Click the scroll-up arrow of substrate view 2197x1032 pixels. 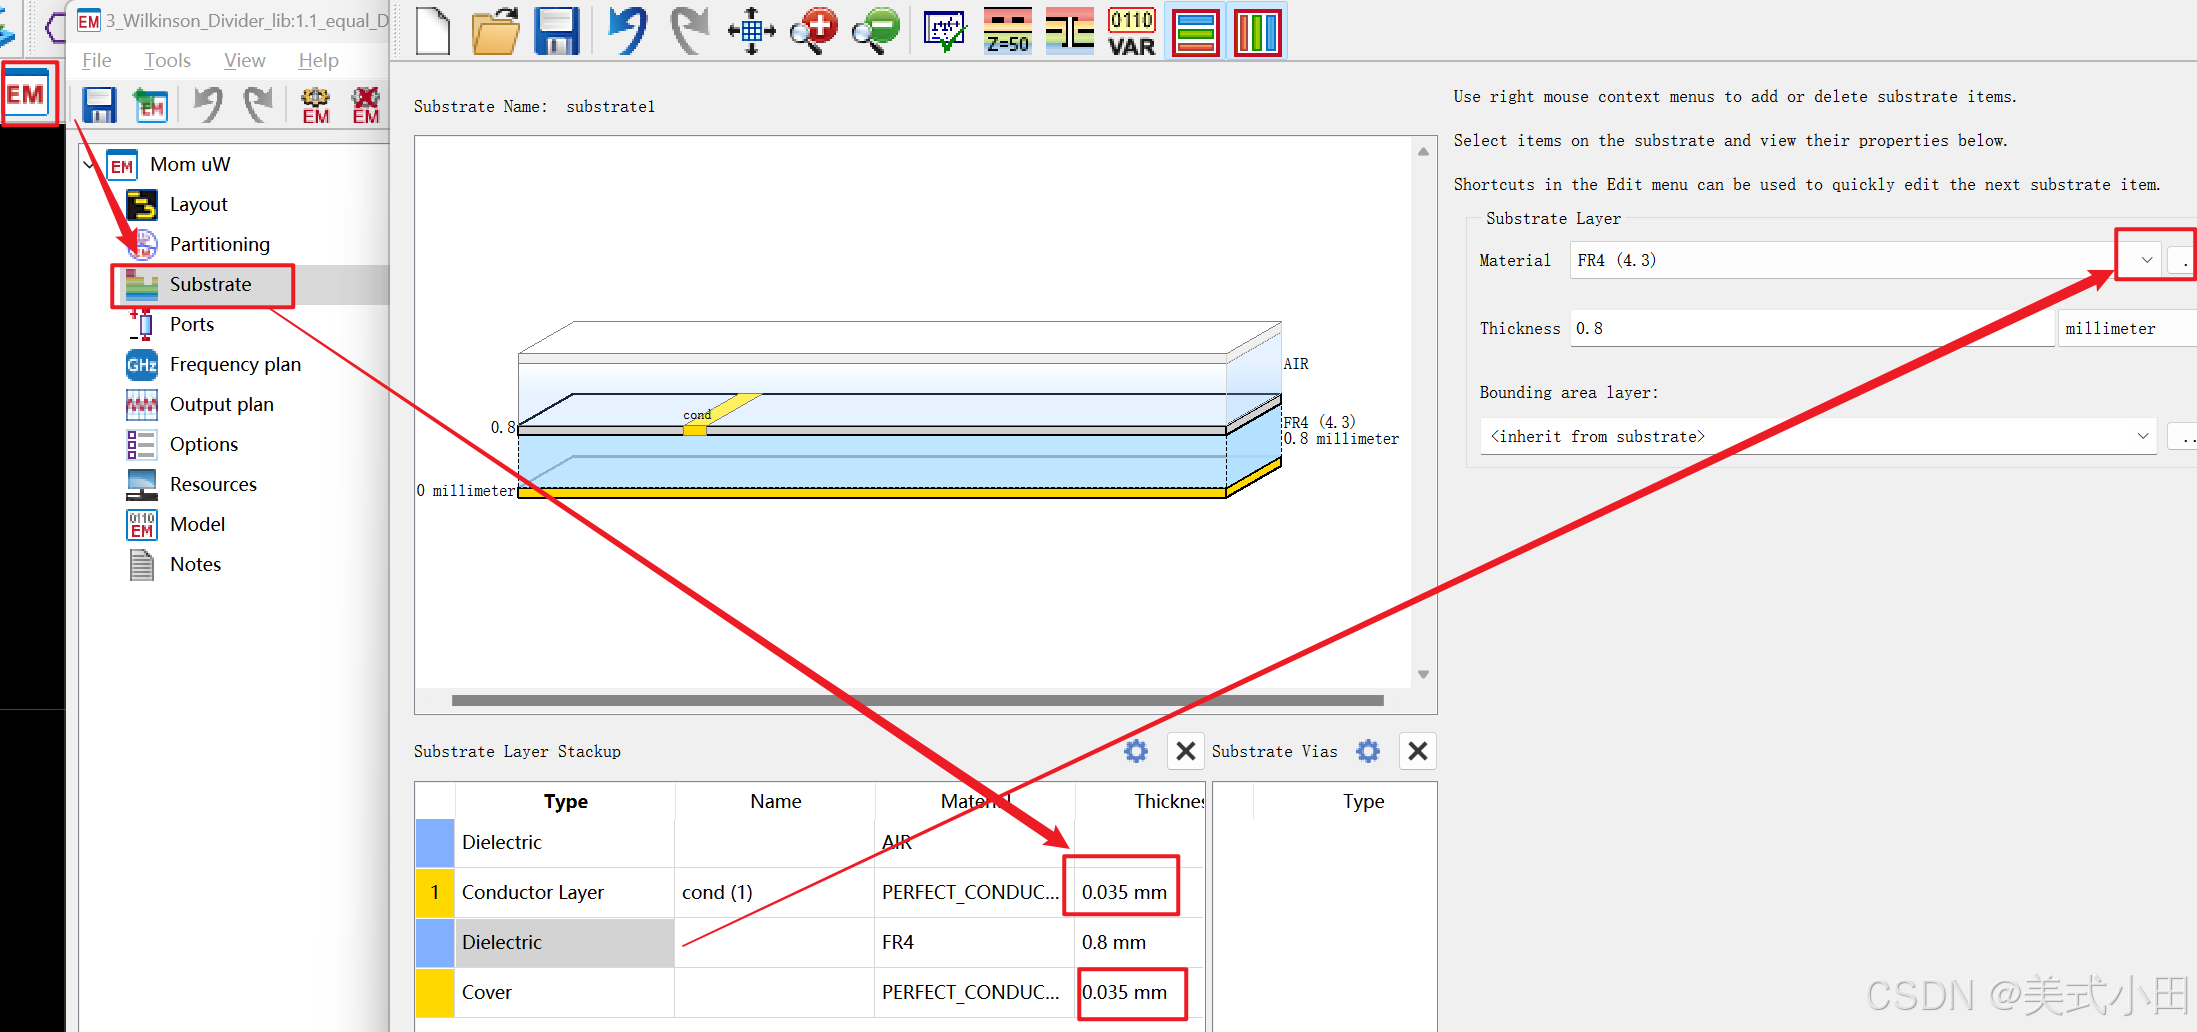tap(1423, 151)
